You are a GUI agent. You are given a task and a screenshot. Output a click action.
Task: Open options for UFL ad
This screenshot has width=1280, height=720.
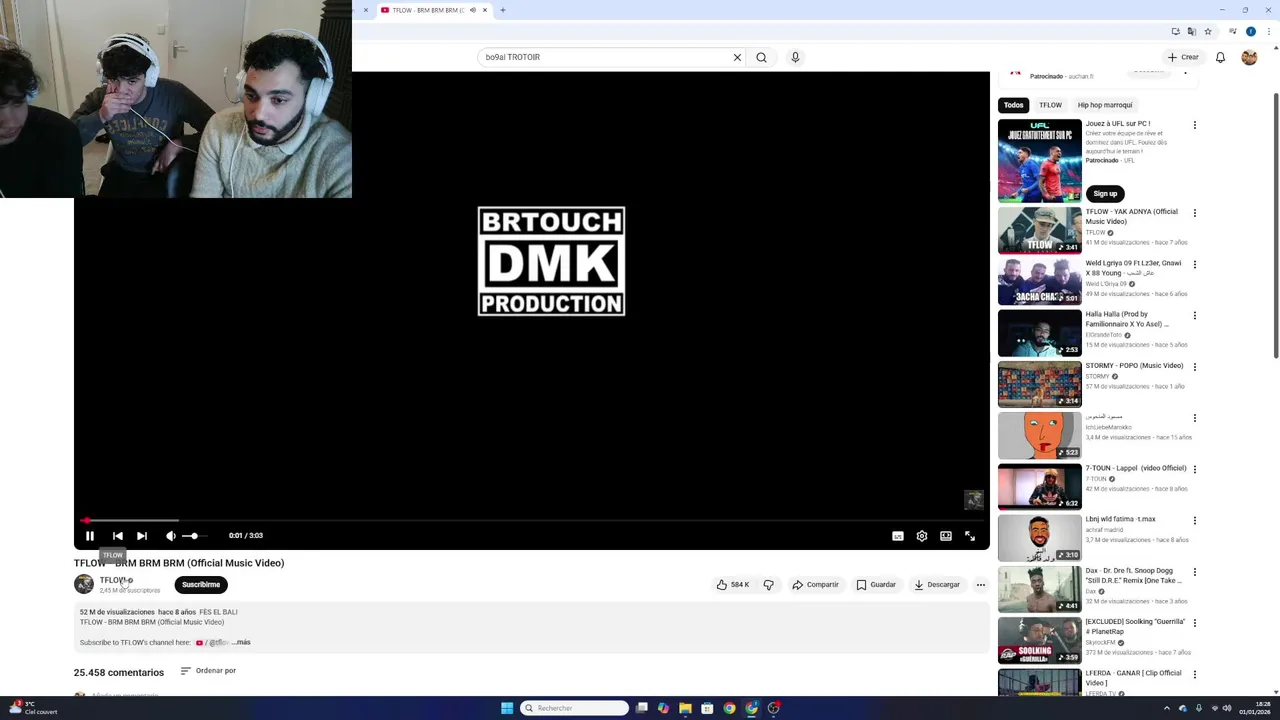[x=1194, y=125]
